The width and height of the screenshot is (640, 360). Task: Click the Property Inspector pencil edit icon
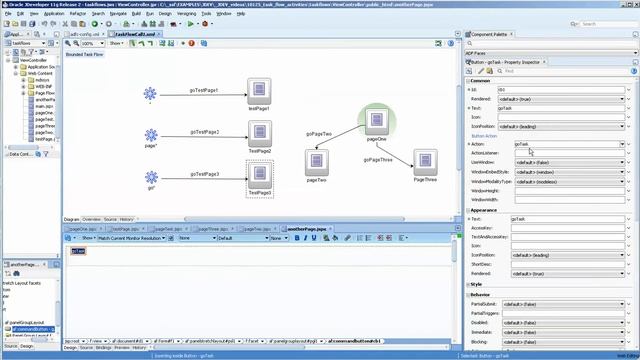point(481,71)
